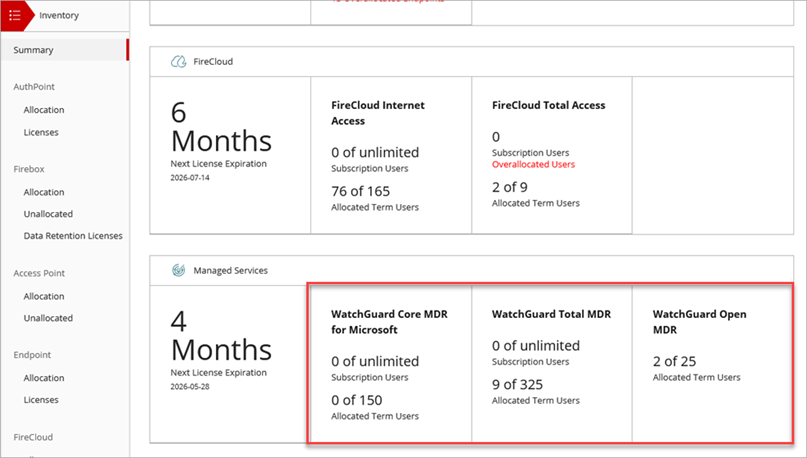The height and width of the screenshot is (458, 807).
Task: Click the 2026-07-14 expiration date
Action: [190, 178]
